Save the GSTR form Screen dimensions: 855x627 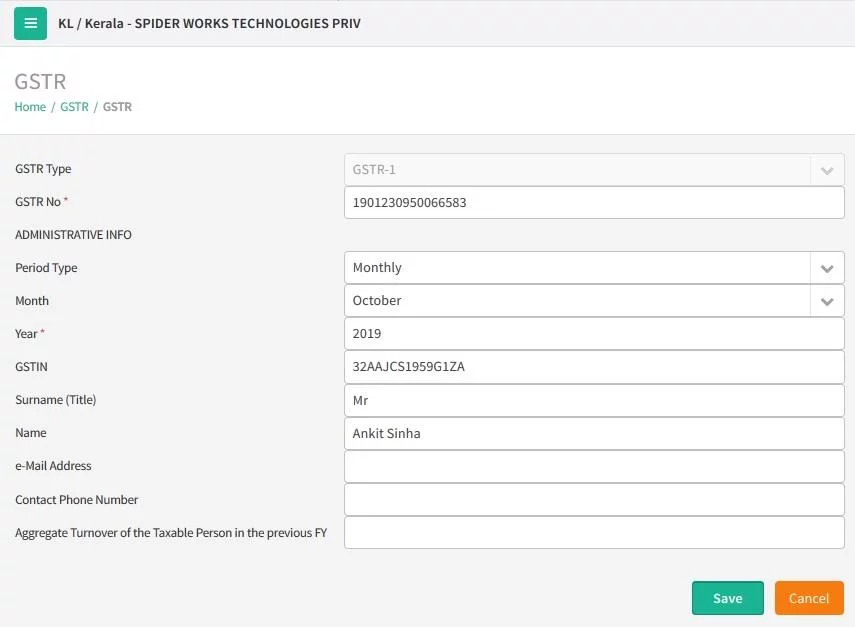click(x=727, y=598)
